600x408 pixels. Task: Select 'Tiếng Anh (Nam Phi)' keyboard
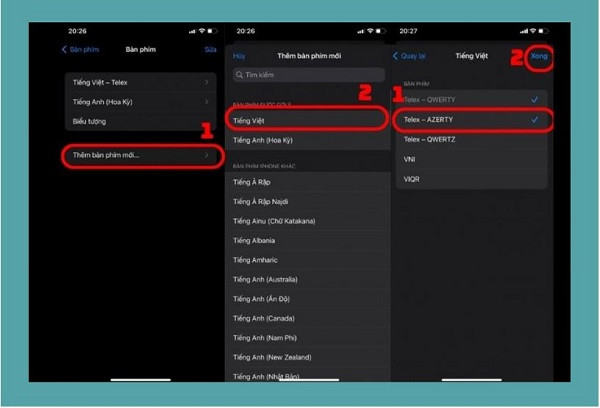[x=307, y=338]
